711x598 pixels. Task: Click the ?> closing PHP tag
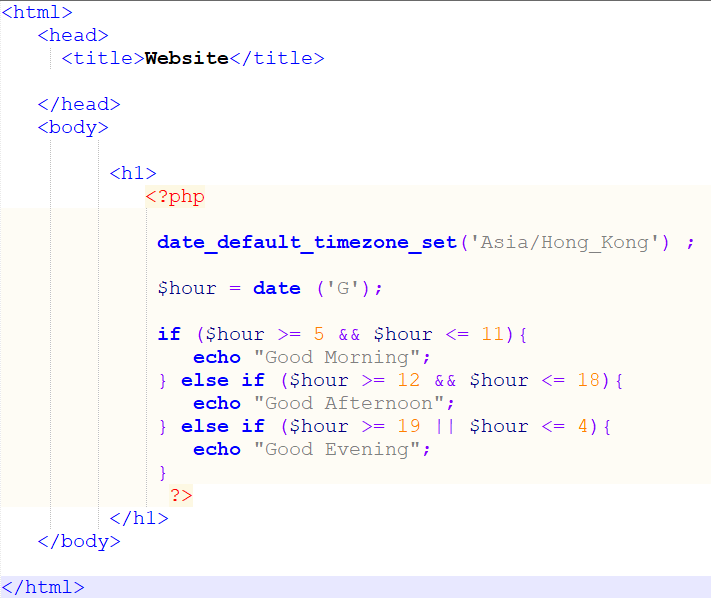[x=181, y=495]
